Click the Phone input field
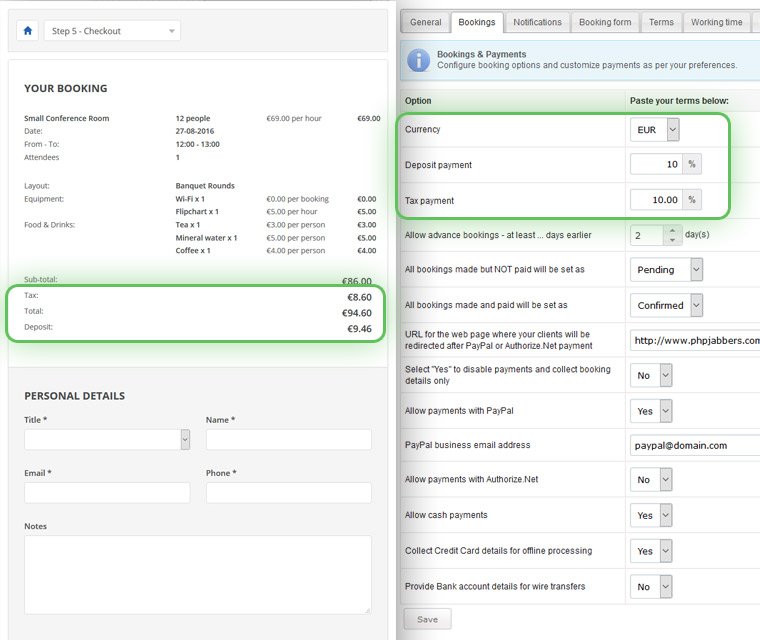Viewport: 760px width, 640px height. (289, 493)
